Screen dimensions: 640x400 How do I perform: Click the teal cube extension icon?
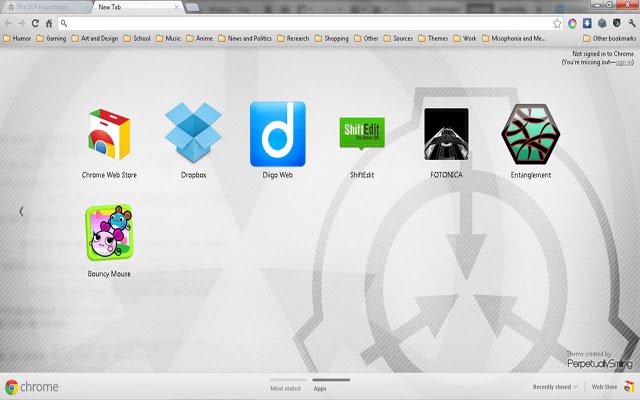coord(602,23)
